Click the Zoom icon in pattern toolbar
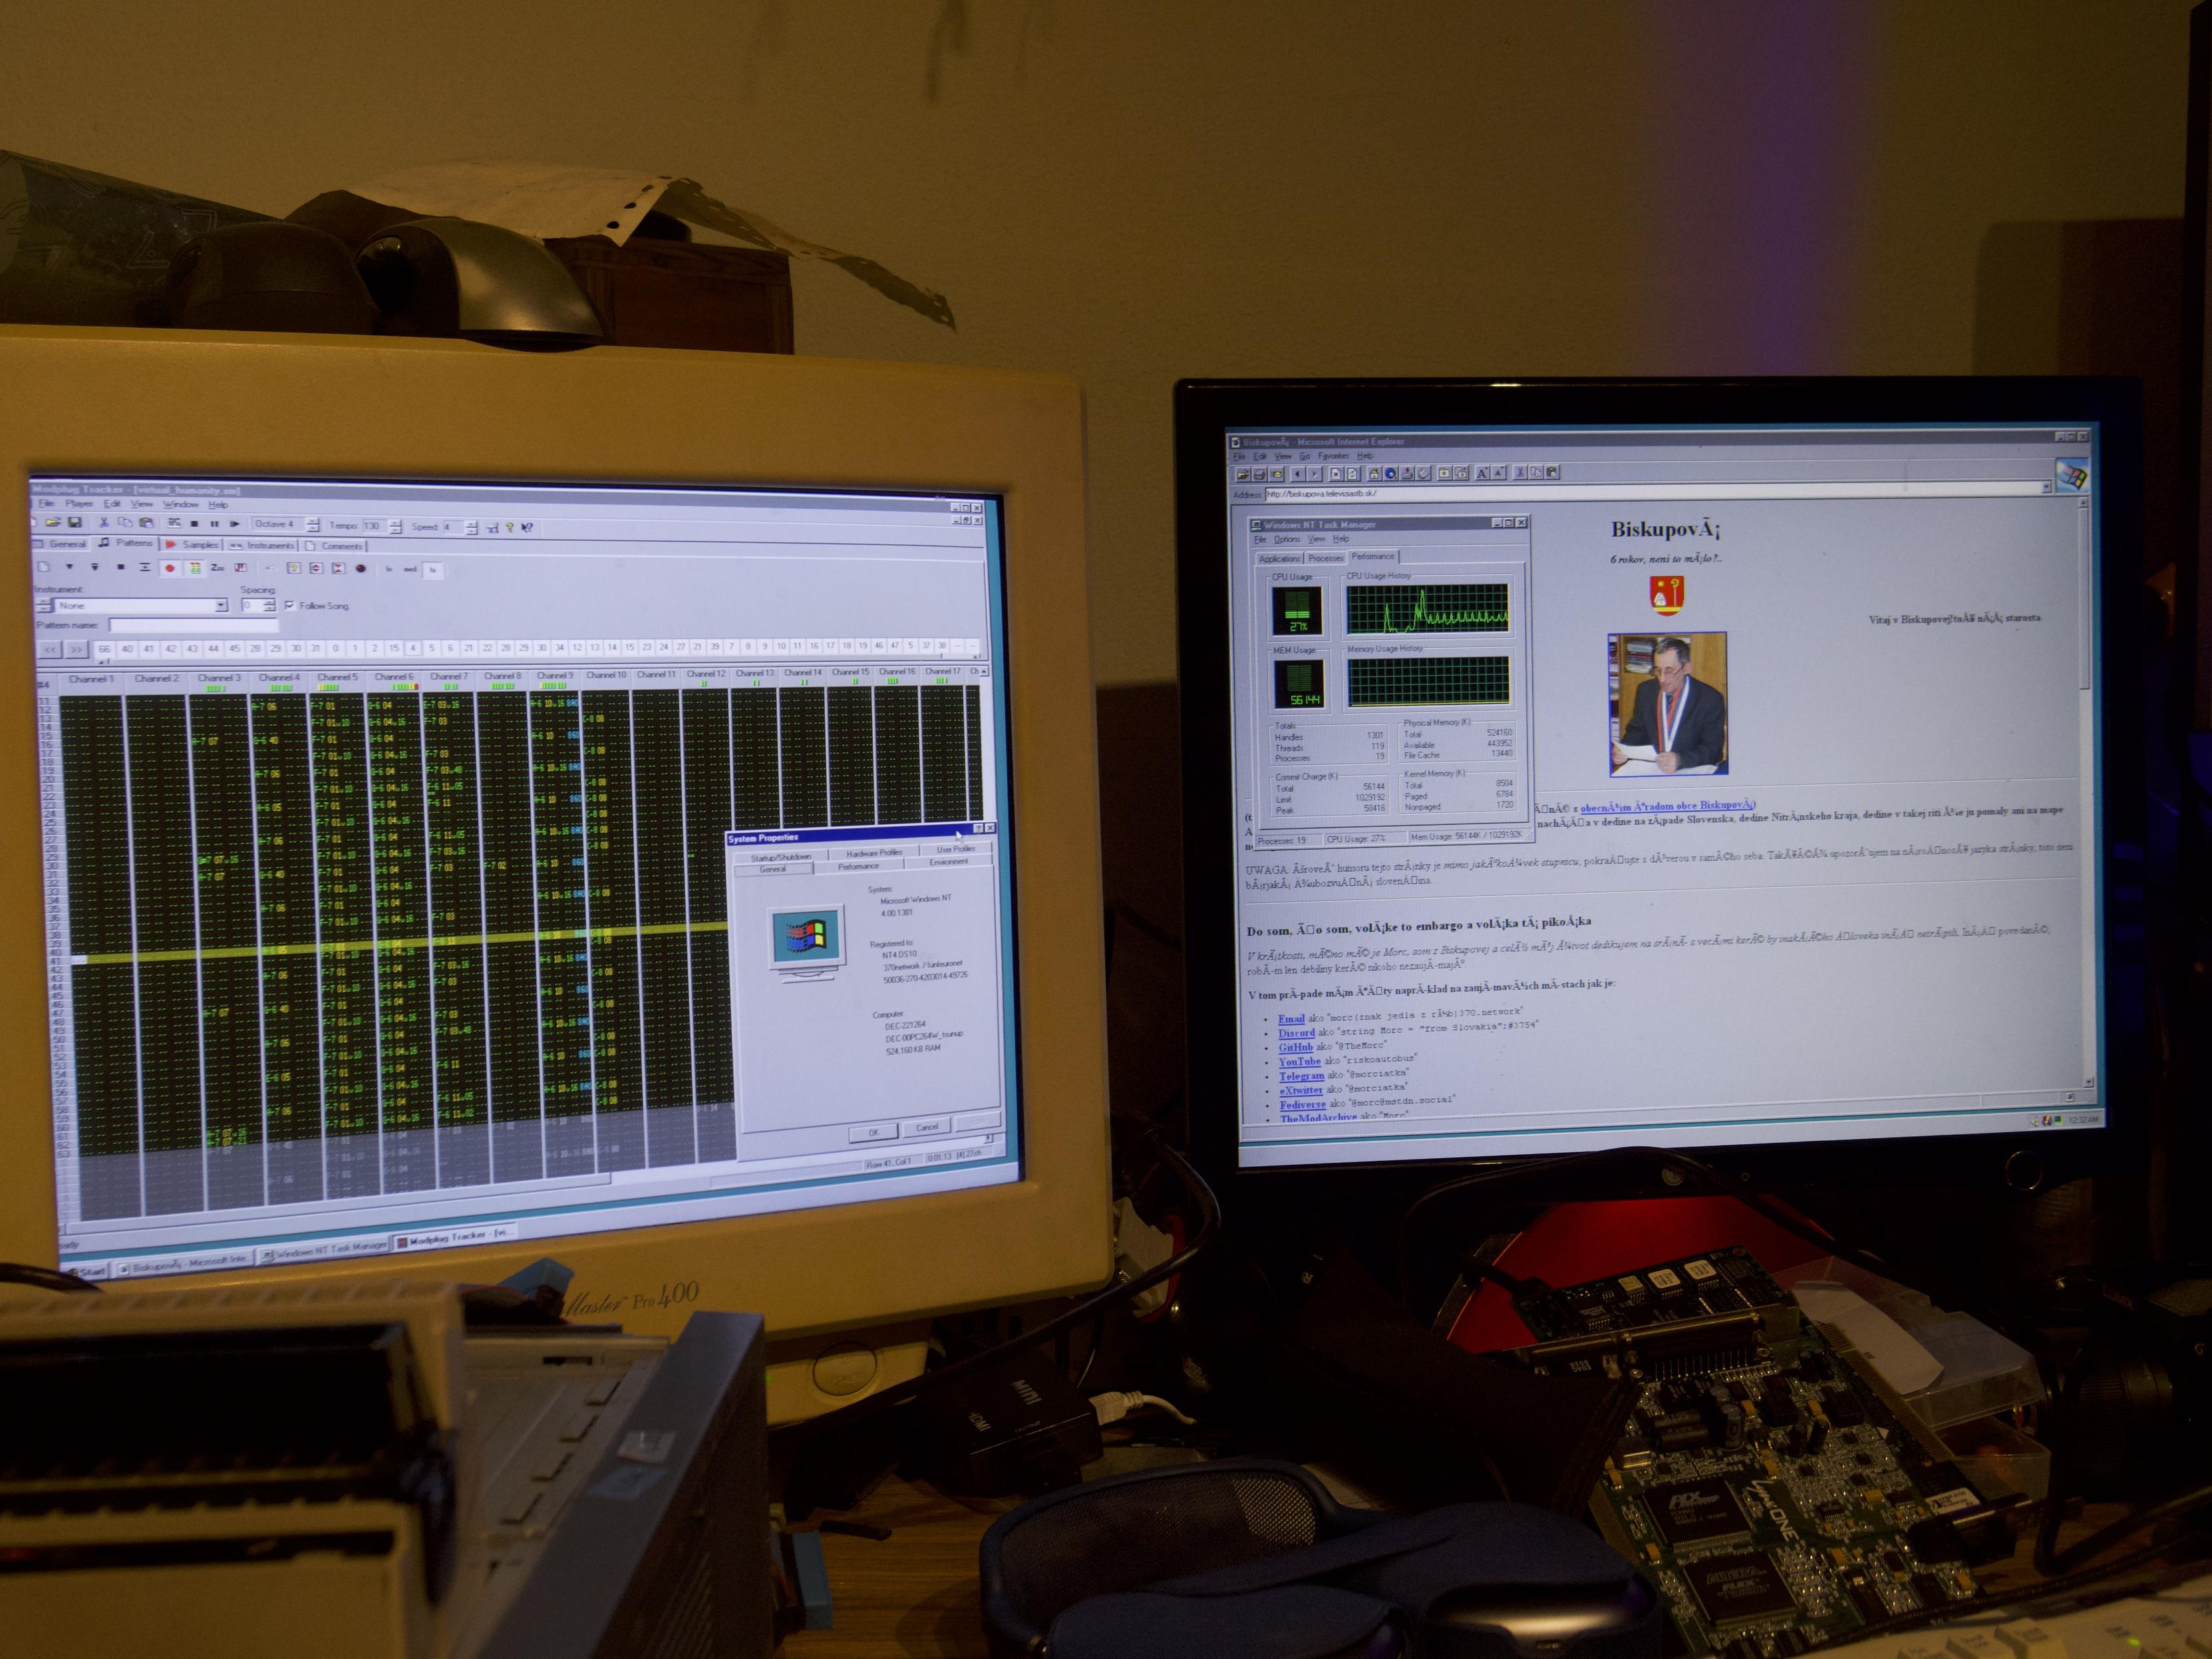 tap(217, 568)
